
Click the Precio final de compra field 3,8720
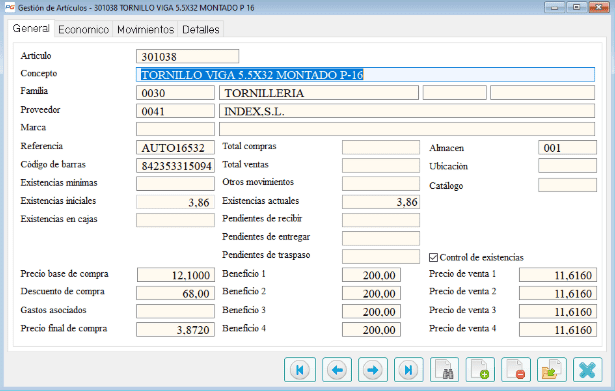click(175, 329)
